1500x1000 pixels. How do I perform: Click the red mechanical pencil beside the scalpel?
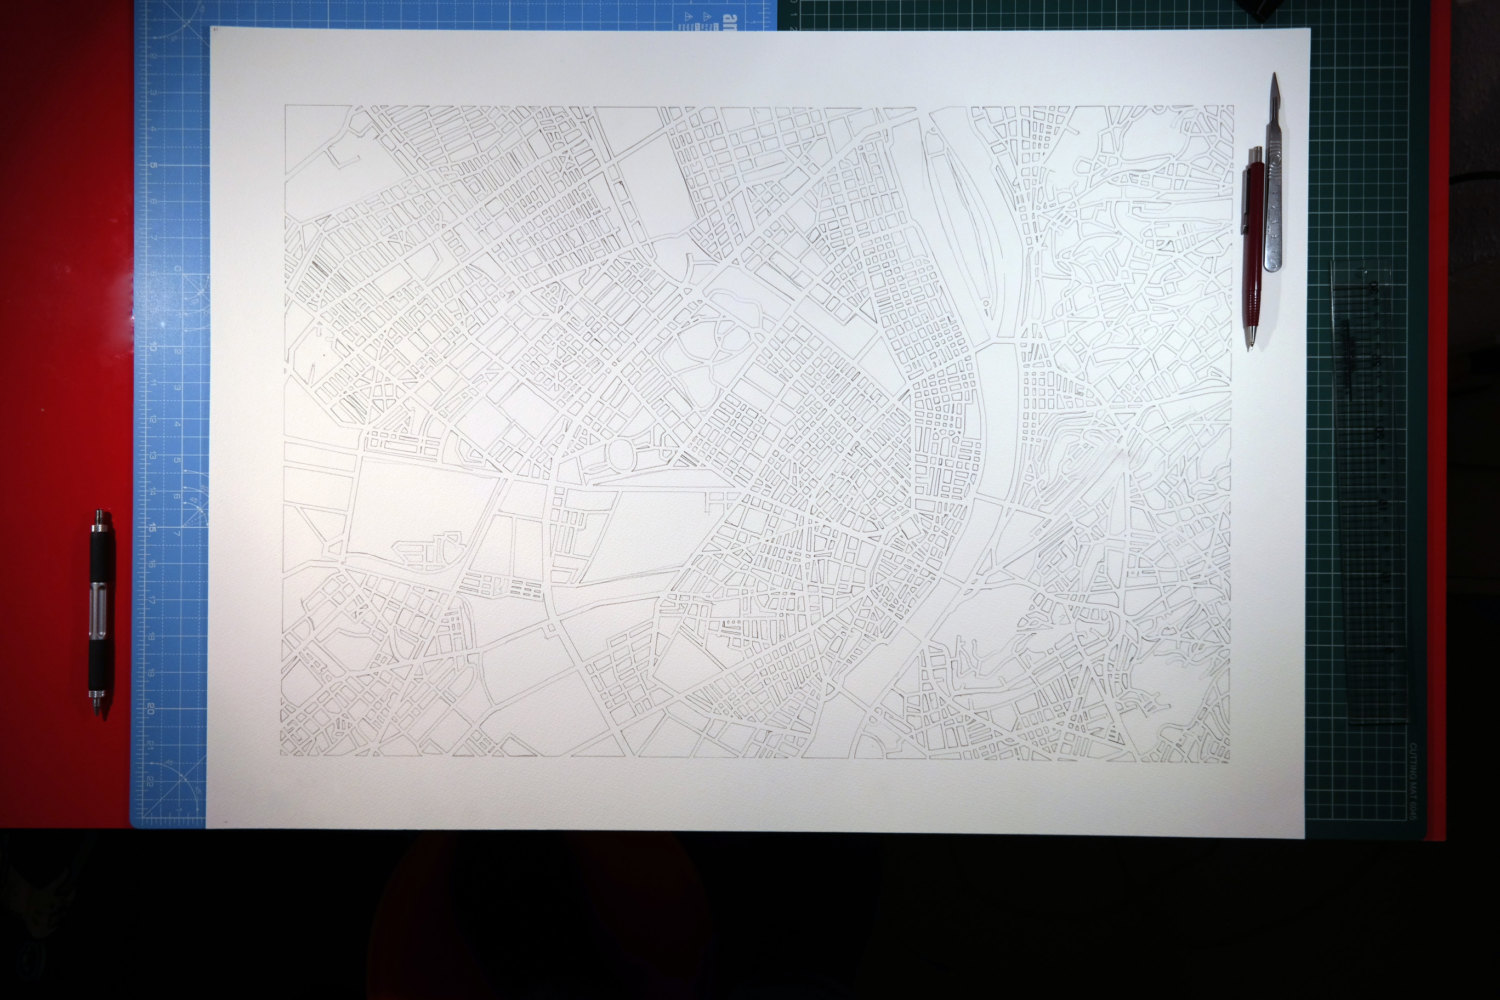(1253, 248)
